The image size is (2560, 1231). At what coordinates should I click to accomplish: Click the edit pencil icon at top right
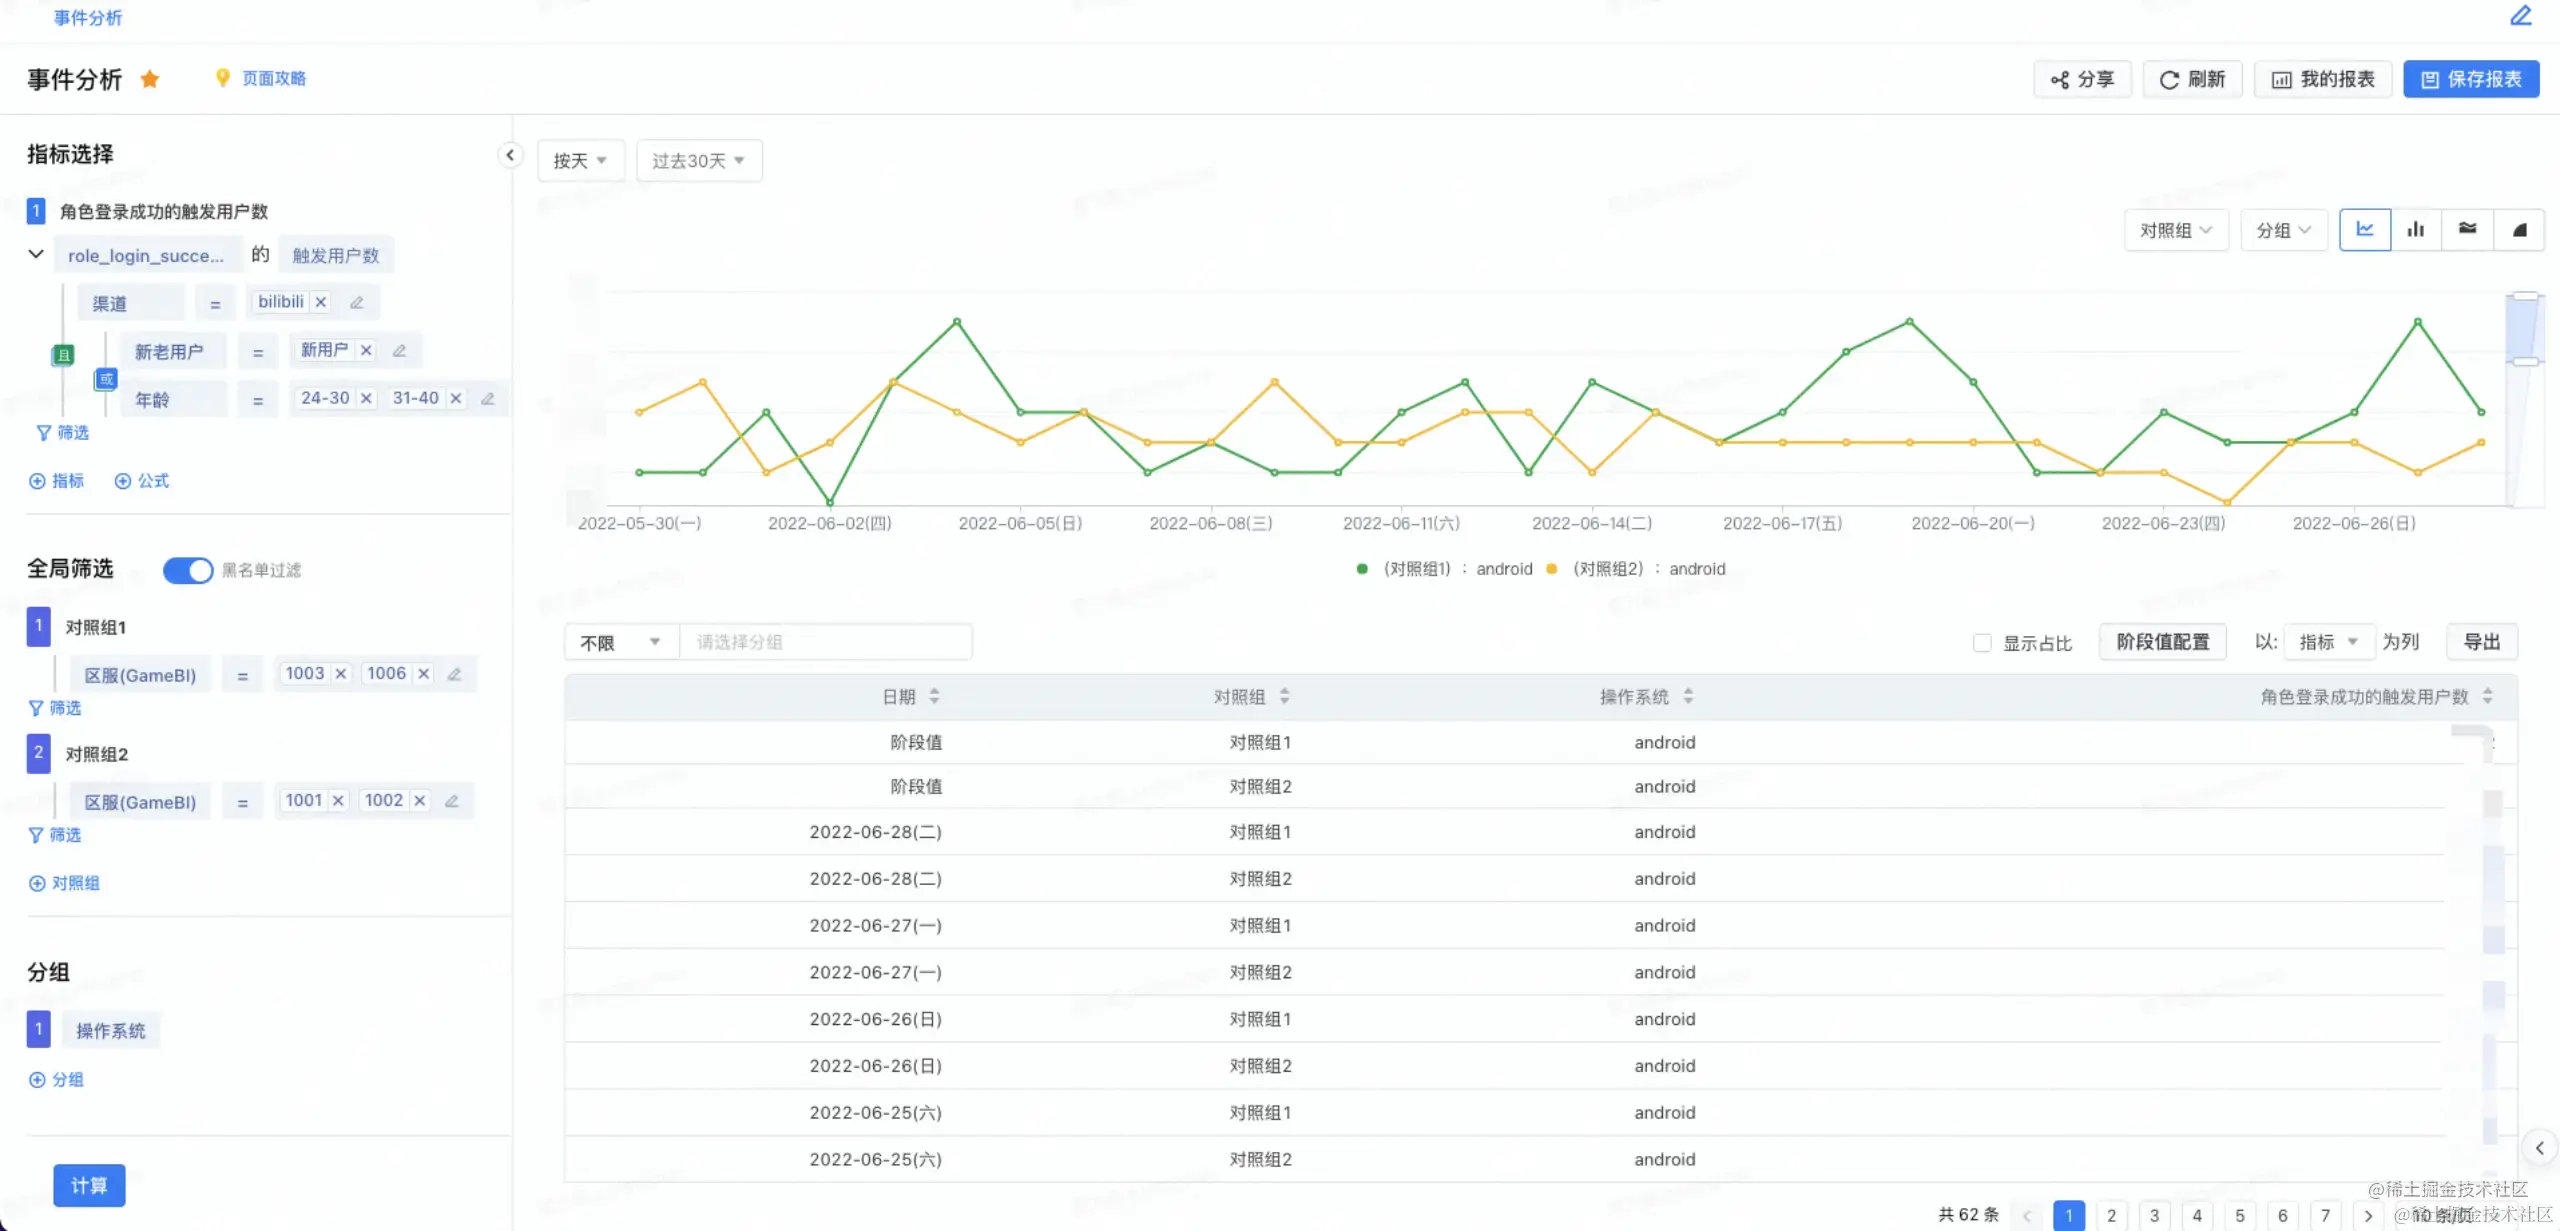click(2521, 16)
